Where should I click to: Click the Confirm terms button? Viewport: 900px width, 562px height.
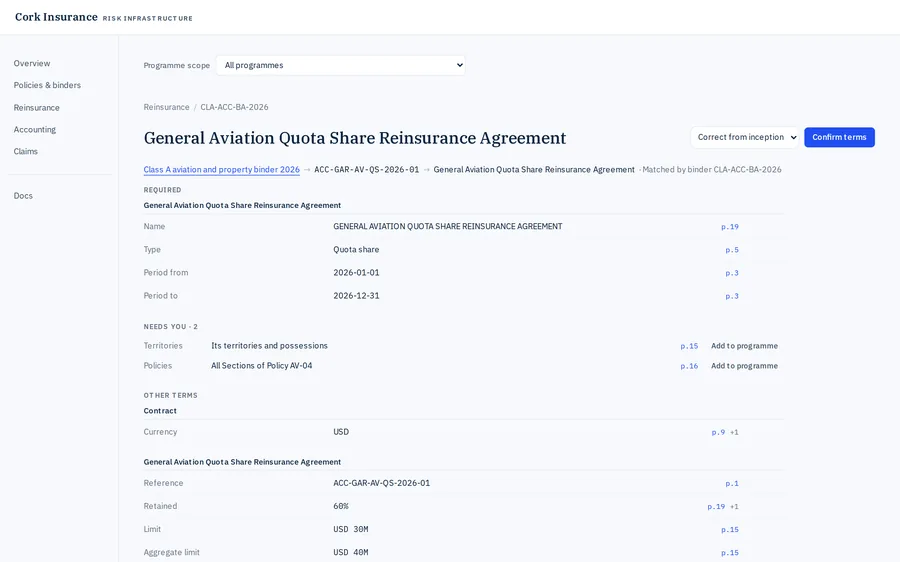pyautogui.click(x=839, y=137)
